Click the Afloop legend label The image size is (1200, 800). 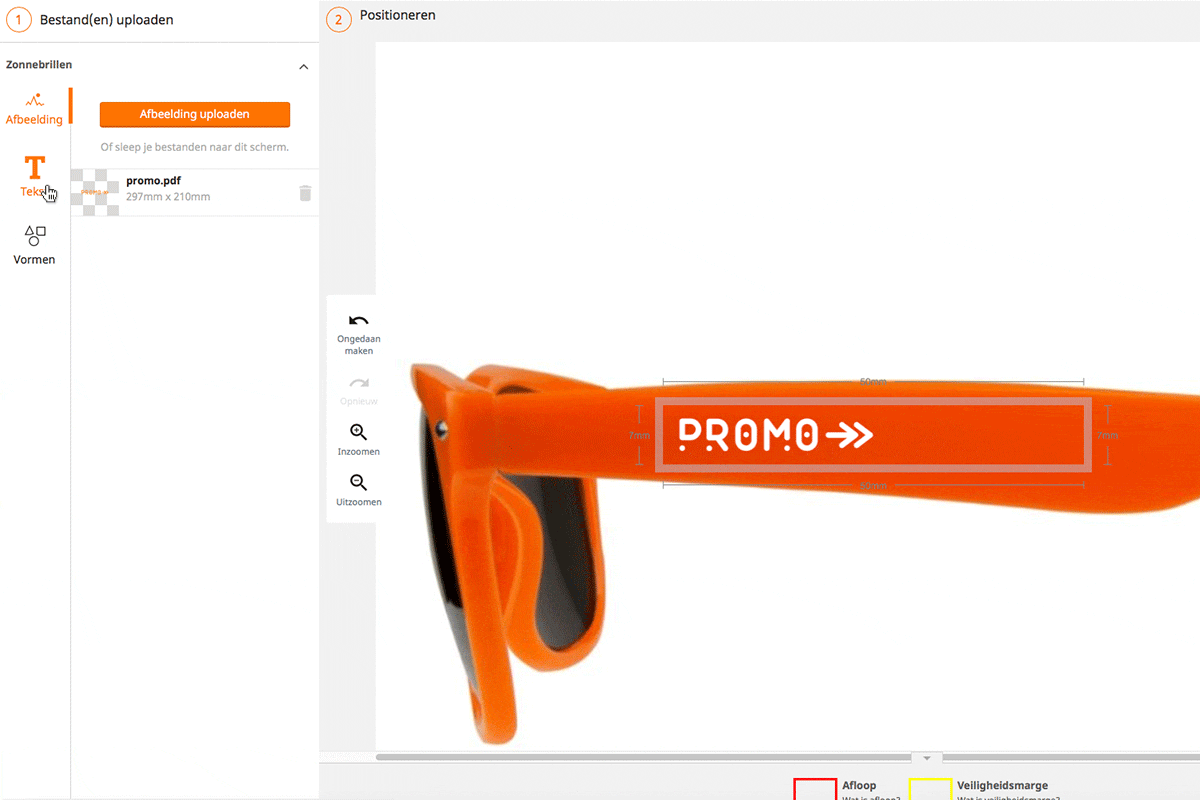[859, 786]
